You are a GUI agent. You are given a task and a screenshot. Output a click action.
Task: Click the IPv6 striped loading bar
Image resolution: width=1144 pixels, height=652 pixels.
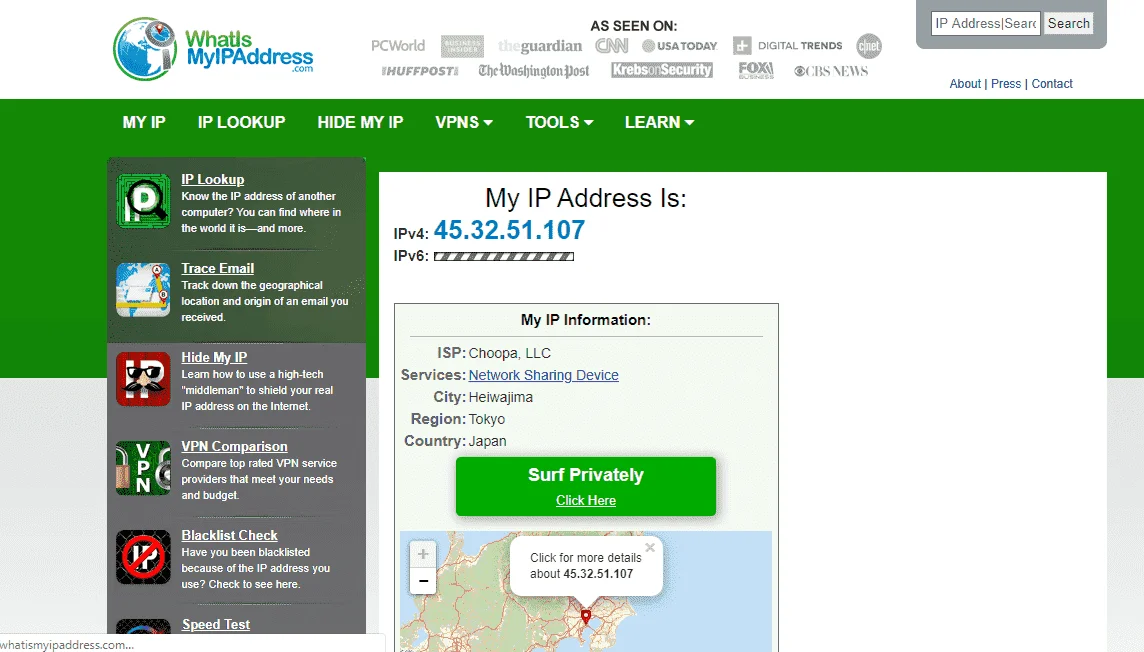(x=504, y=256)
